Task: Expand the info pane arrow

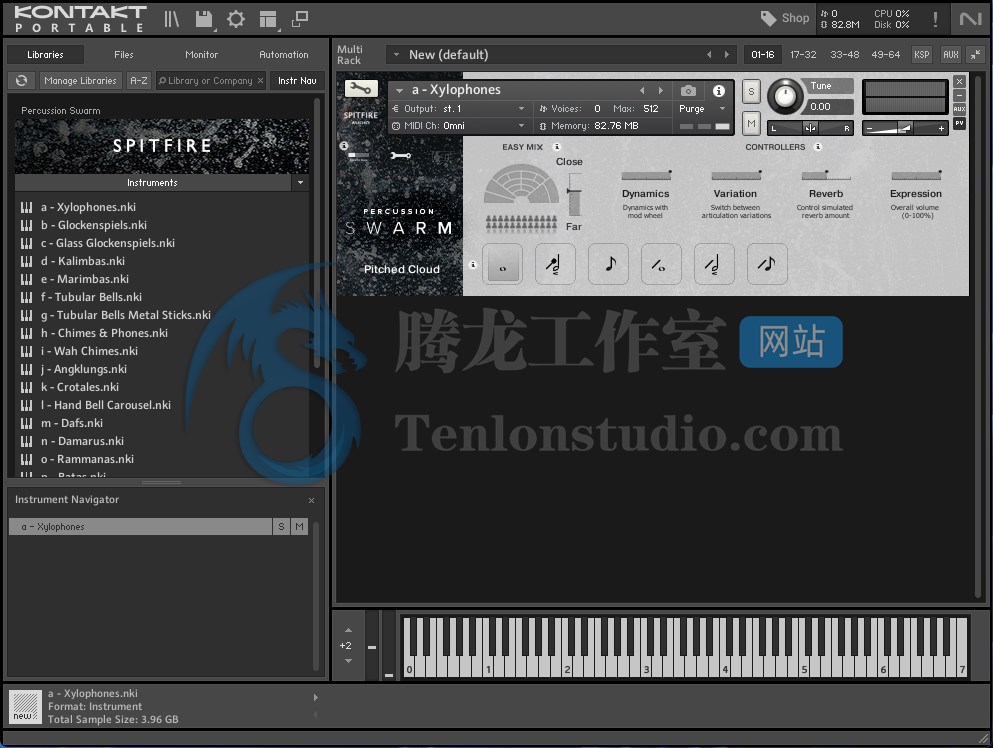Action: [x=315, y=697]
